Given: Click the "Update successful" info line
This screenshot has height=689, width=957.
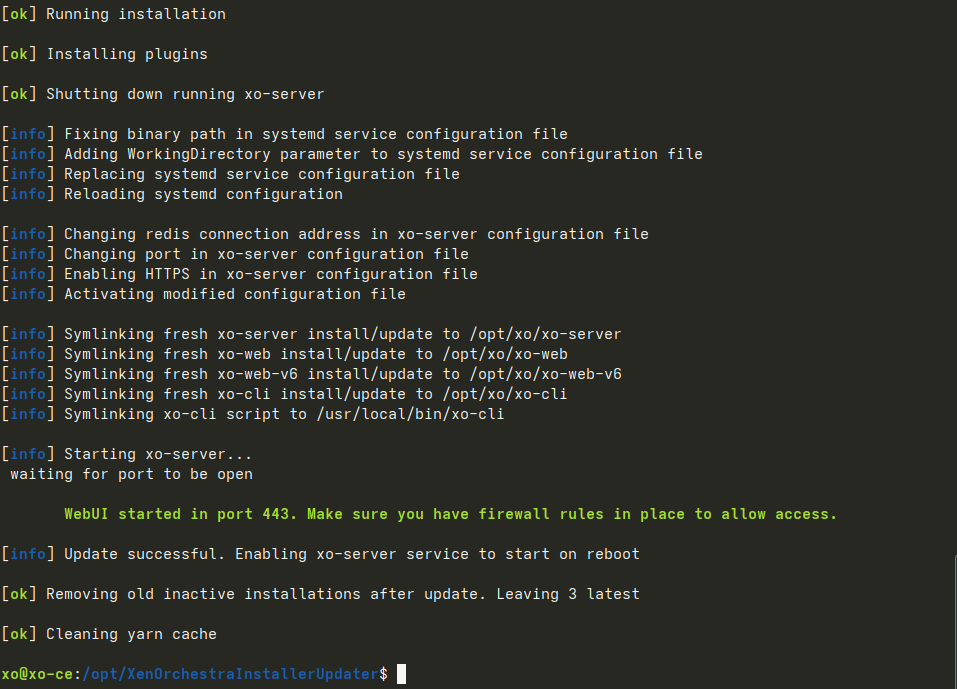Looking at the screenshot, I should 351,554.
